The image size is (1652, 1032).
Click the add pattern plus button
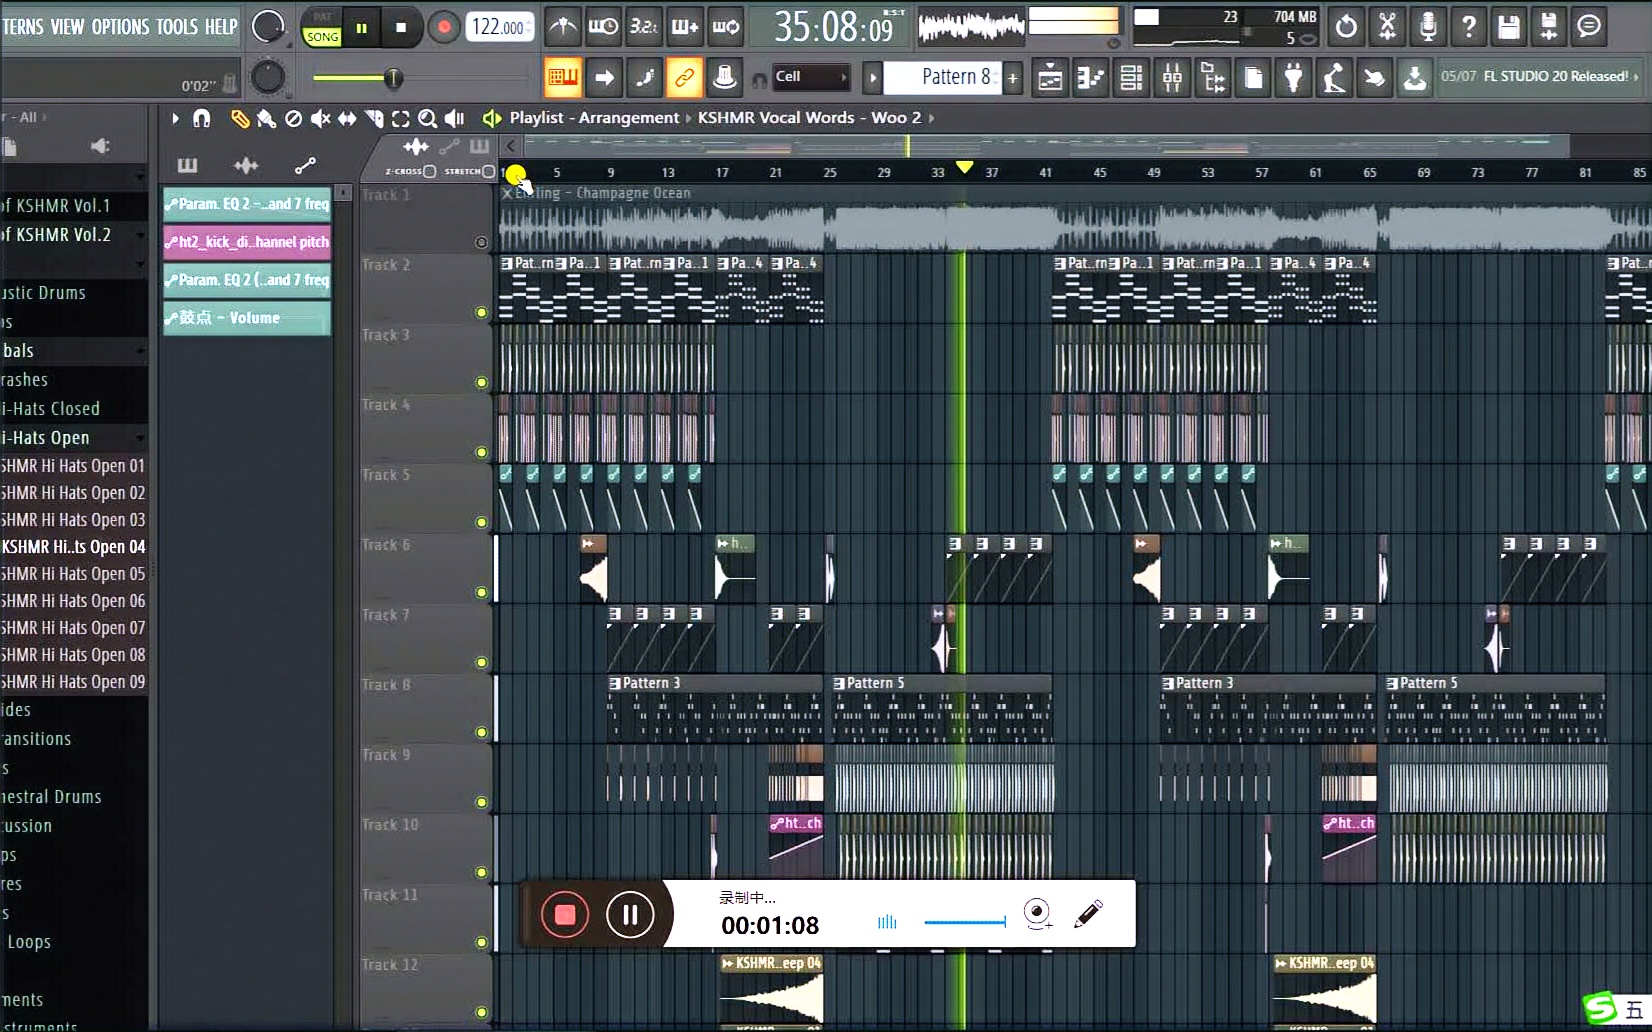pos(1012,77)
